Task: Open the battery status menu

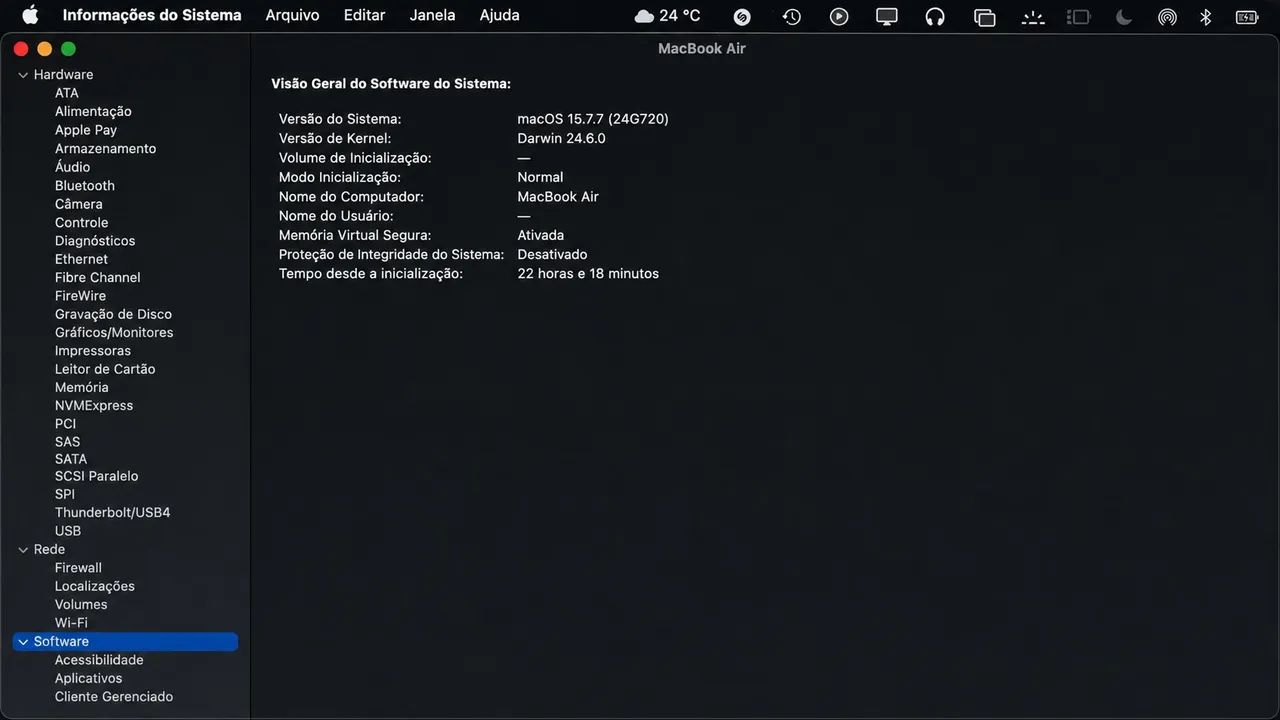Action: coord(1247,16)
